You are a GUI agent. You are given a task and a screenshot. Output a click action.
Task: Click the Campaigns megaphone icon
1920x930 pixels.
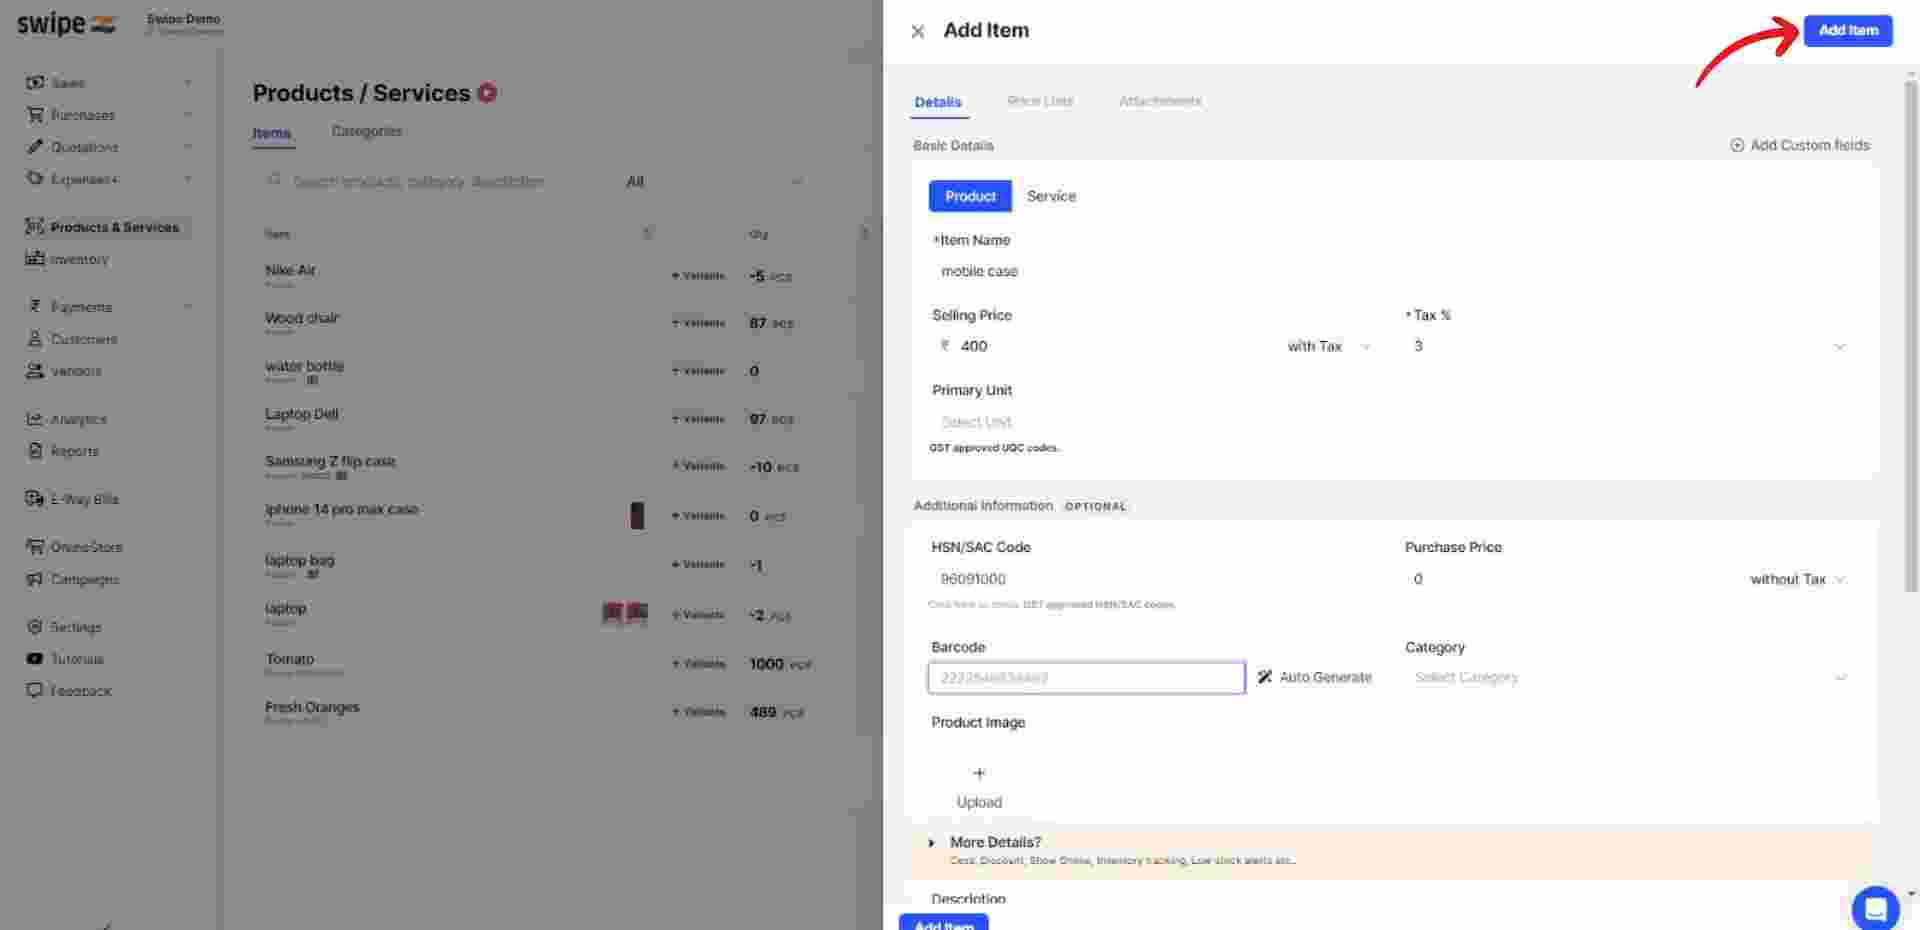point(35,579)
